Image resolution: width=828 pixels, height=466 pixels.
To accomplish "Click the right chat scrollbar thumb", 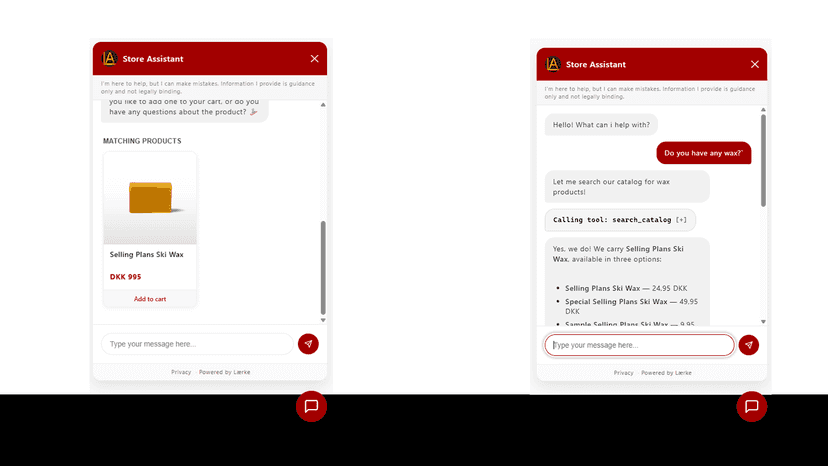I will (763, 161).
